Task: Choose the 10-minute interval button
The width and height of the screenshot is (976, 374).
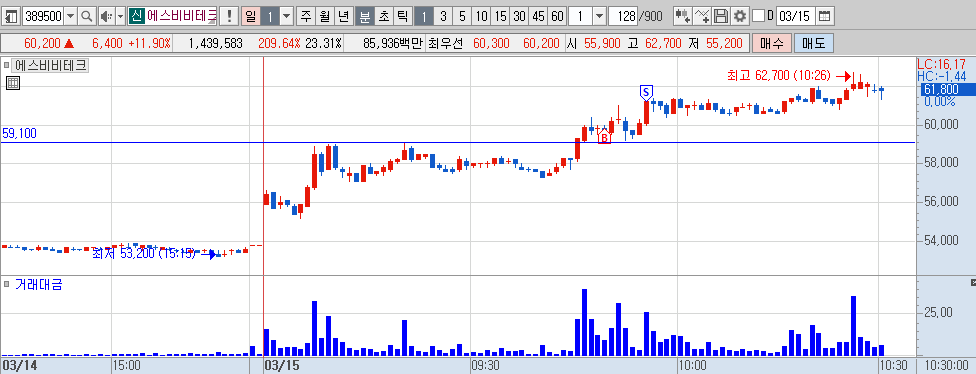Action: tap(481, 16)
